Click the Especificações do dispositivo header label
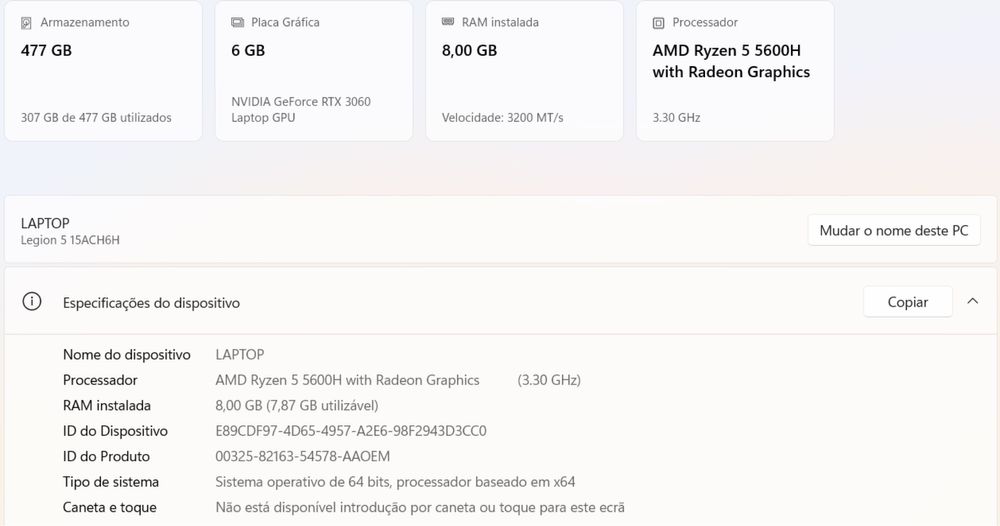Screen dimensions: 1000x526 [x=151, y=302]
